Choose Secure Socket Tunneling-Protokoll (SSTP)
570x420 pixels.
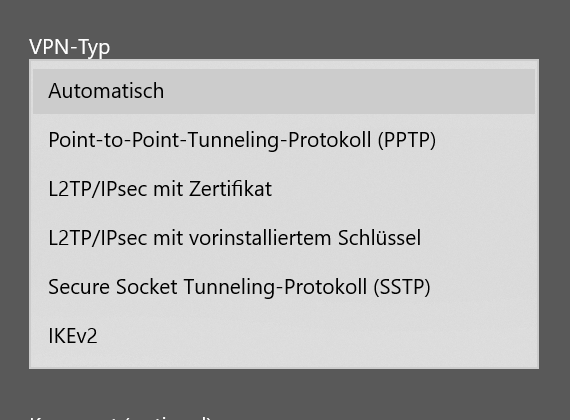(284, 287)
